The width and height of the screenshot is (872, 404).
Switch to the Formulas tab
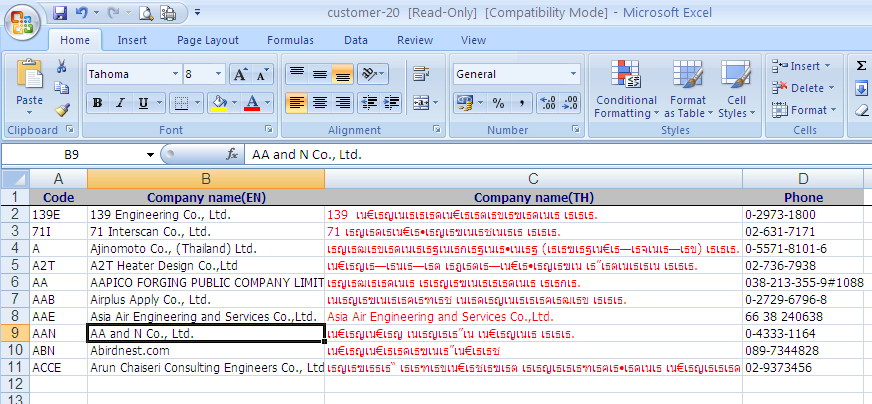coord(290,40)
